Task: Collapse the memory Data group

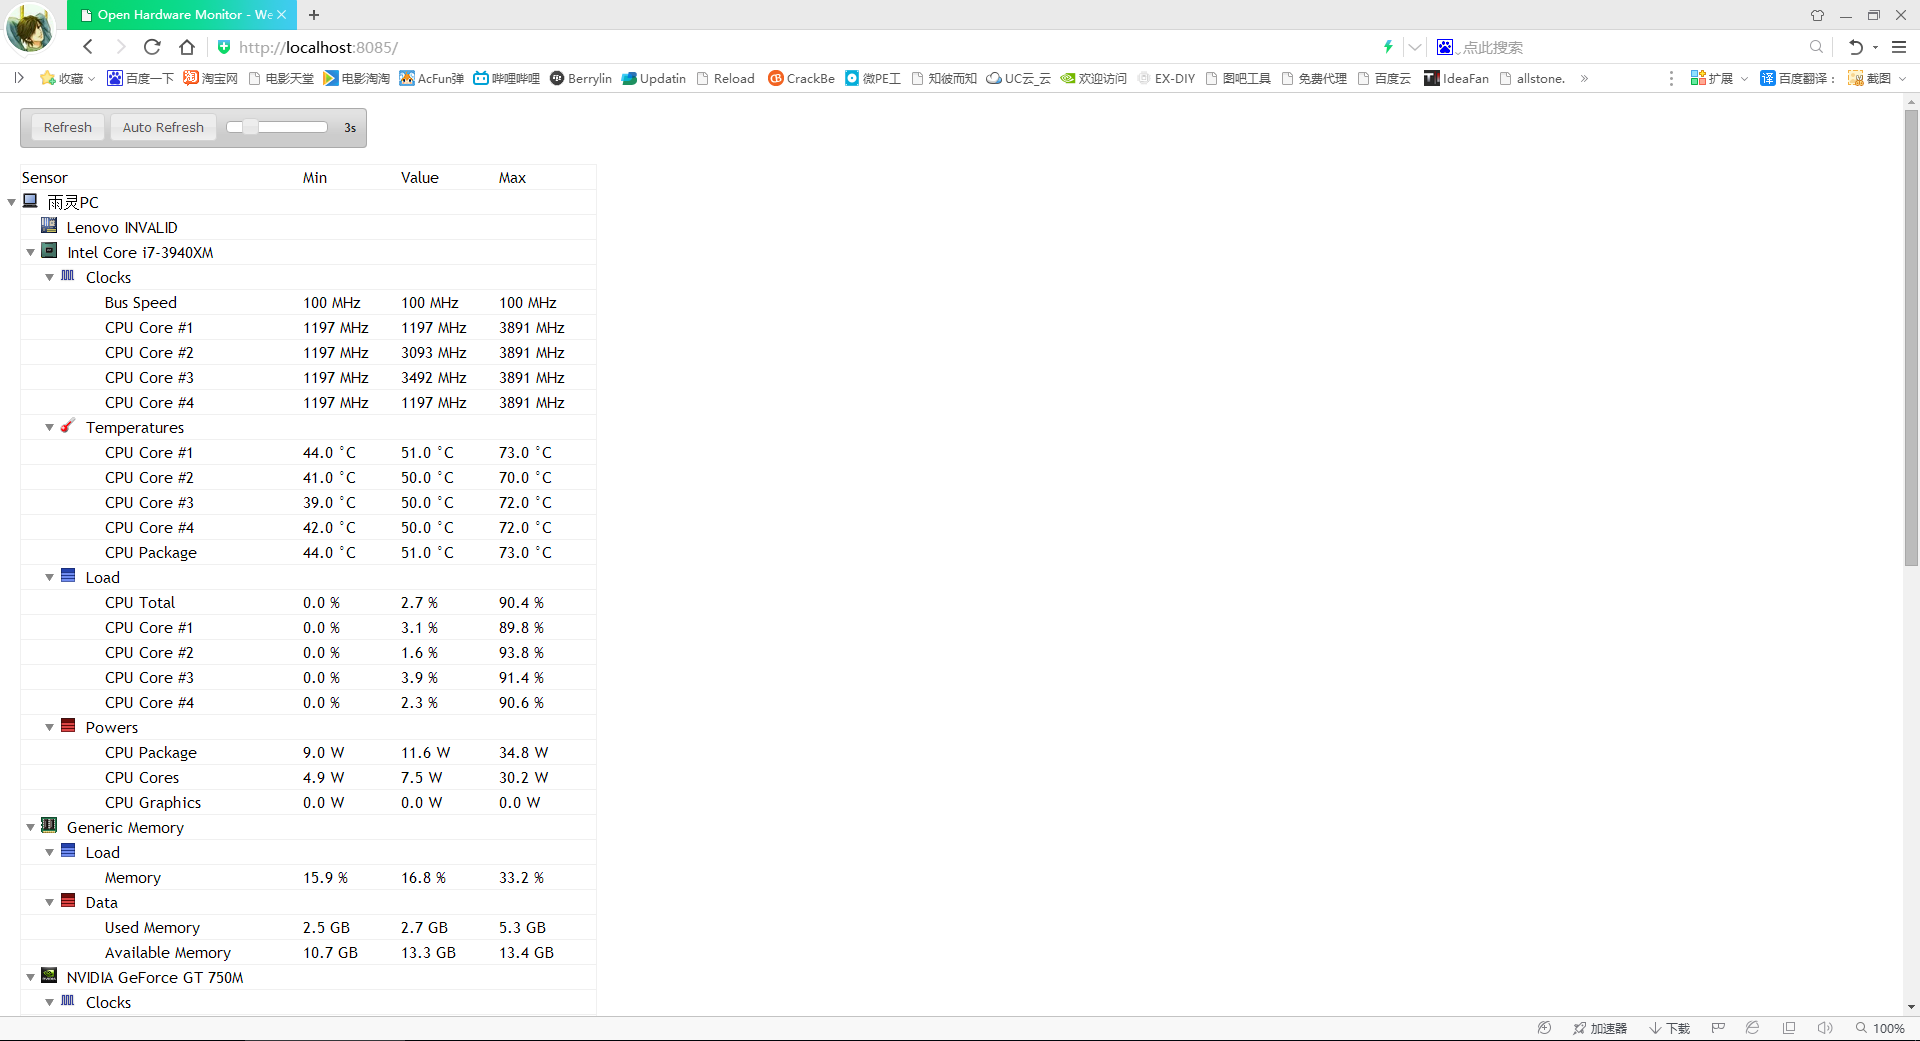Action: pyautogui.click(x=49, y=902)
